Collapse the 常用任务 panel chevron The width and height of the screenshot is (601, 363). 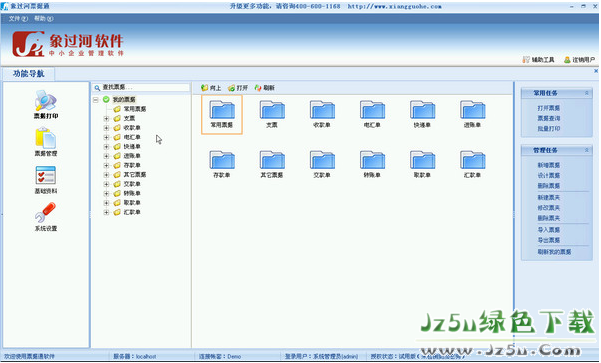[x=586, y=93]
